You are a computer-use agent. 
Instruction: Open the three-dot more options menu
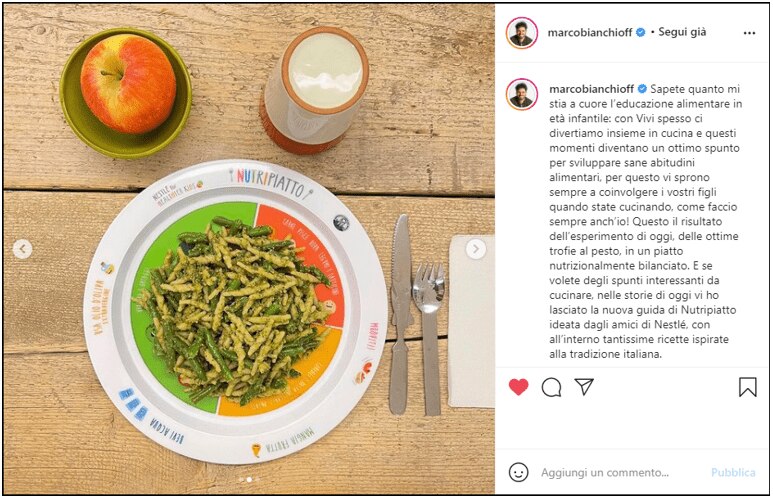(749, 33)
